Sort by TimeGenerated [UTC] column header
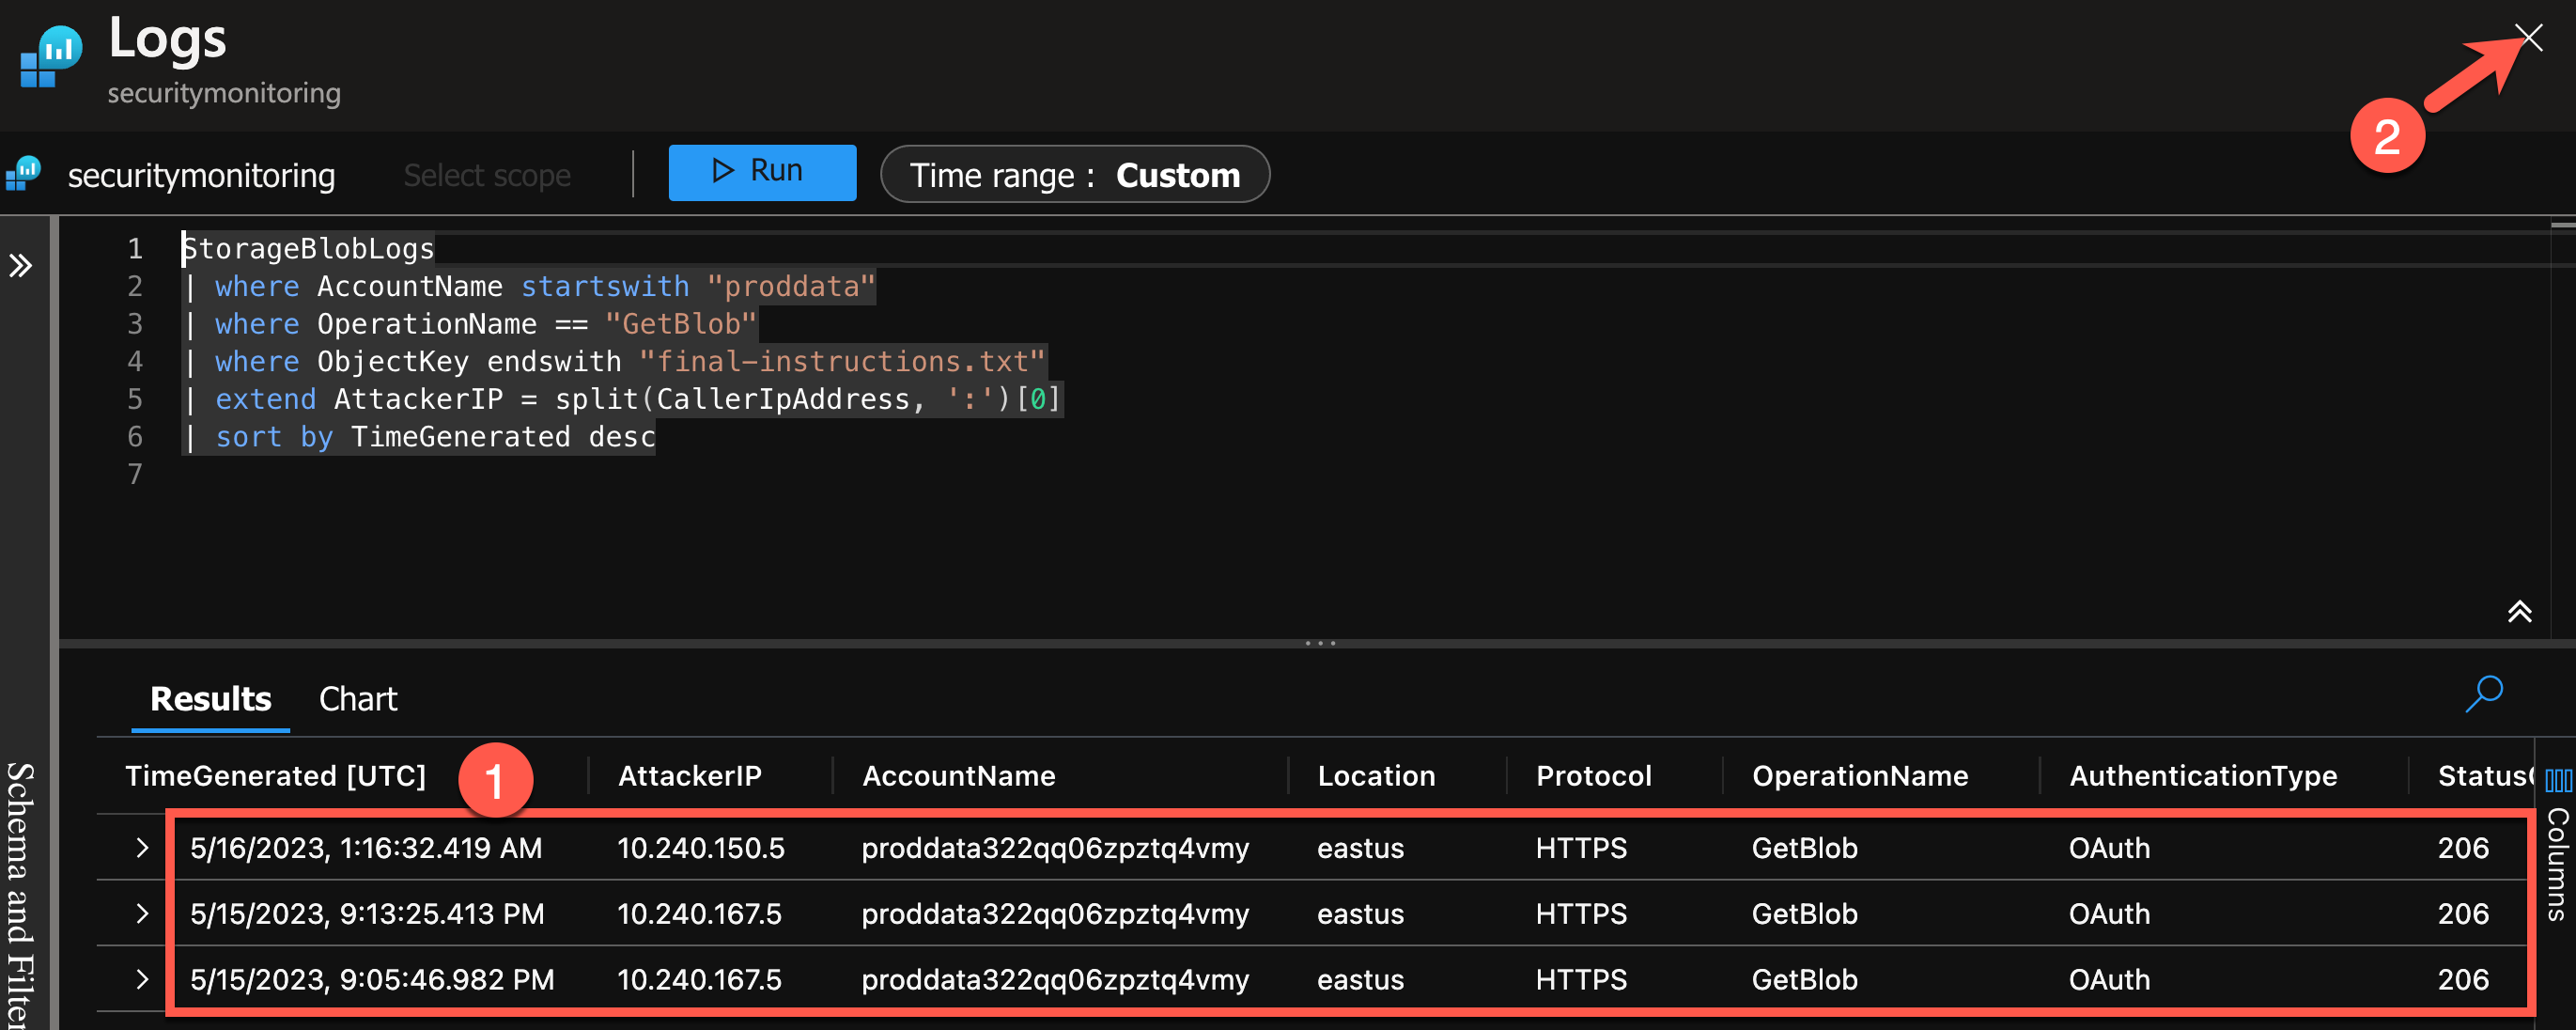2576x1030 pixels. point(275,776)
